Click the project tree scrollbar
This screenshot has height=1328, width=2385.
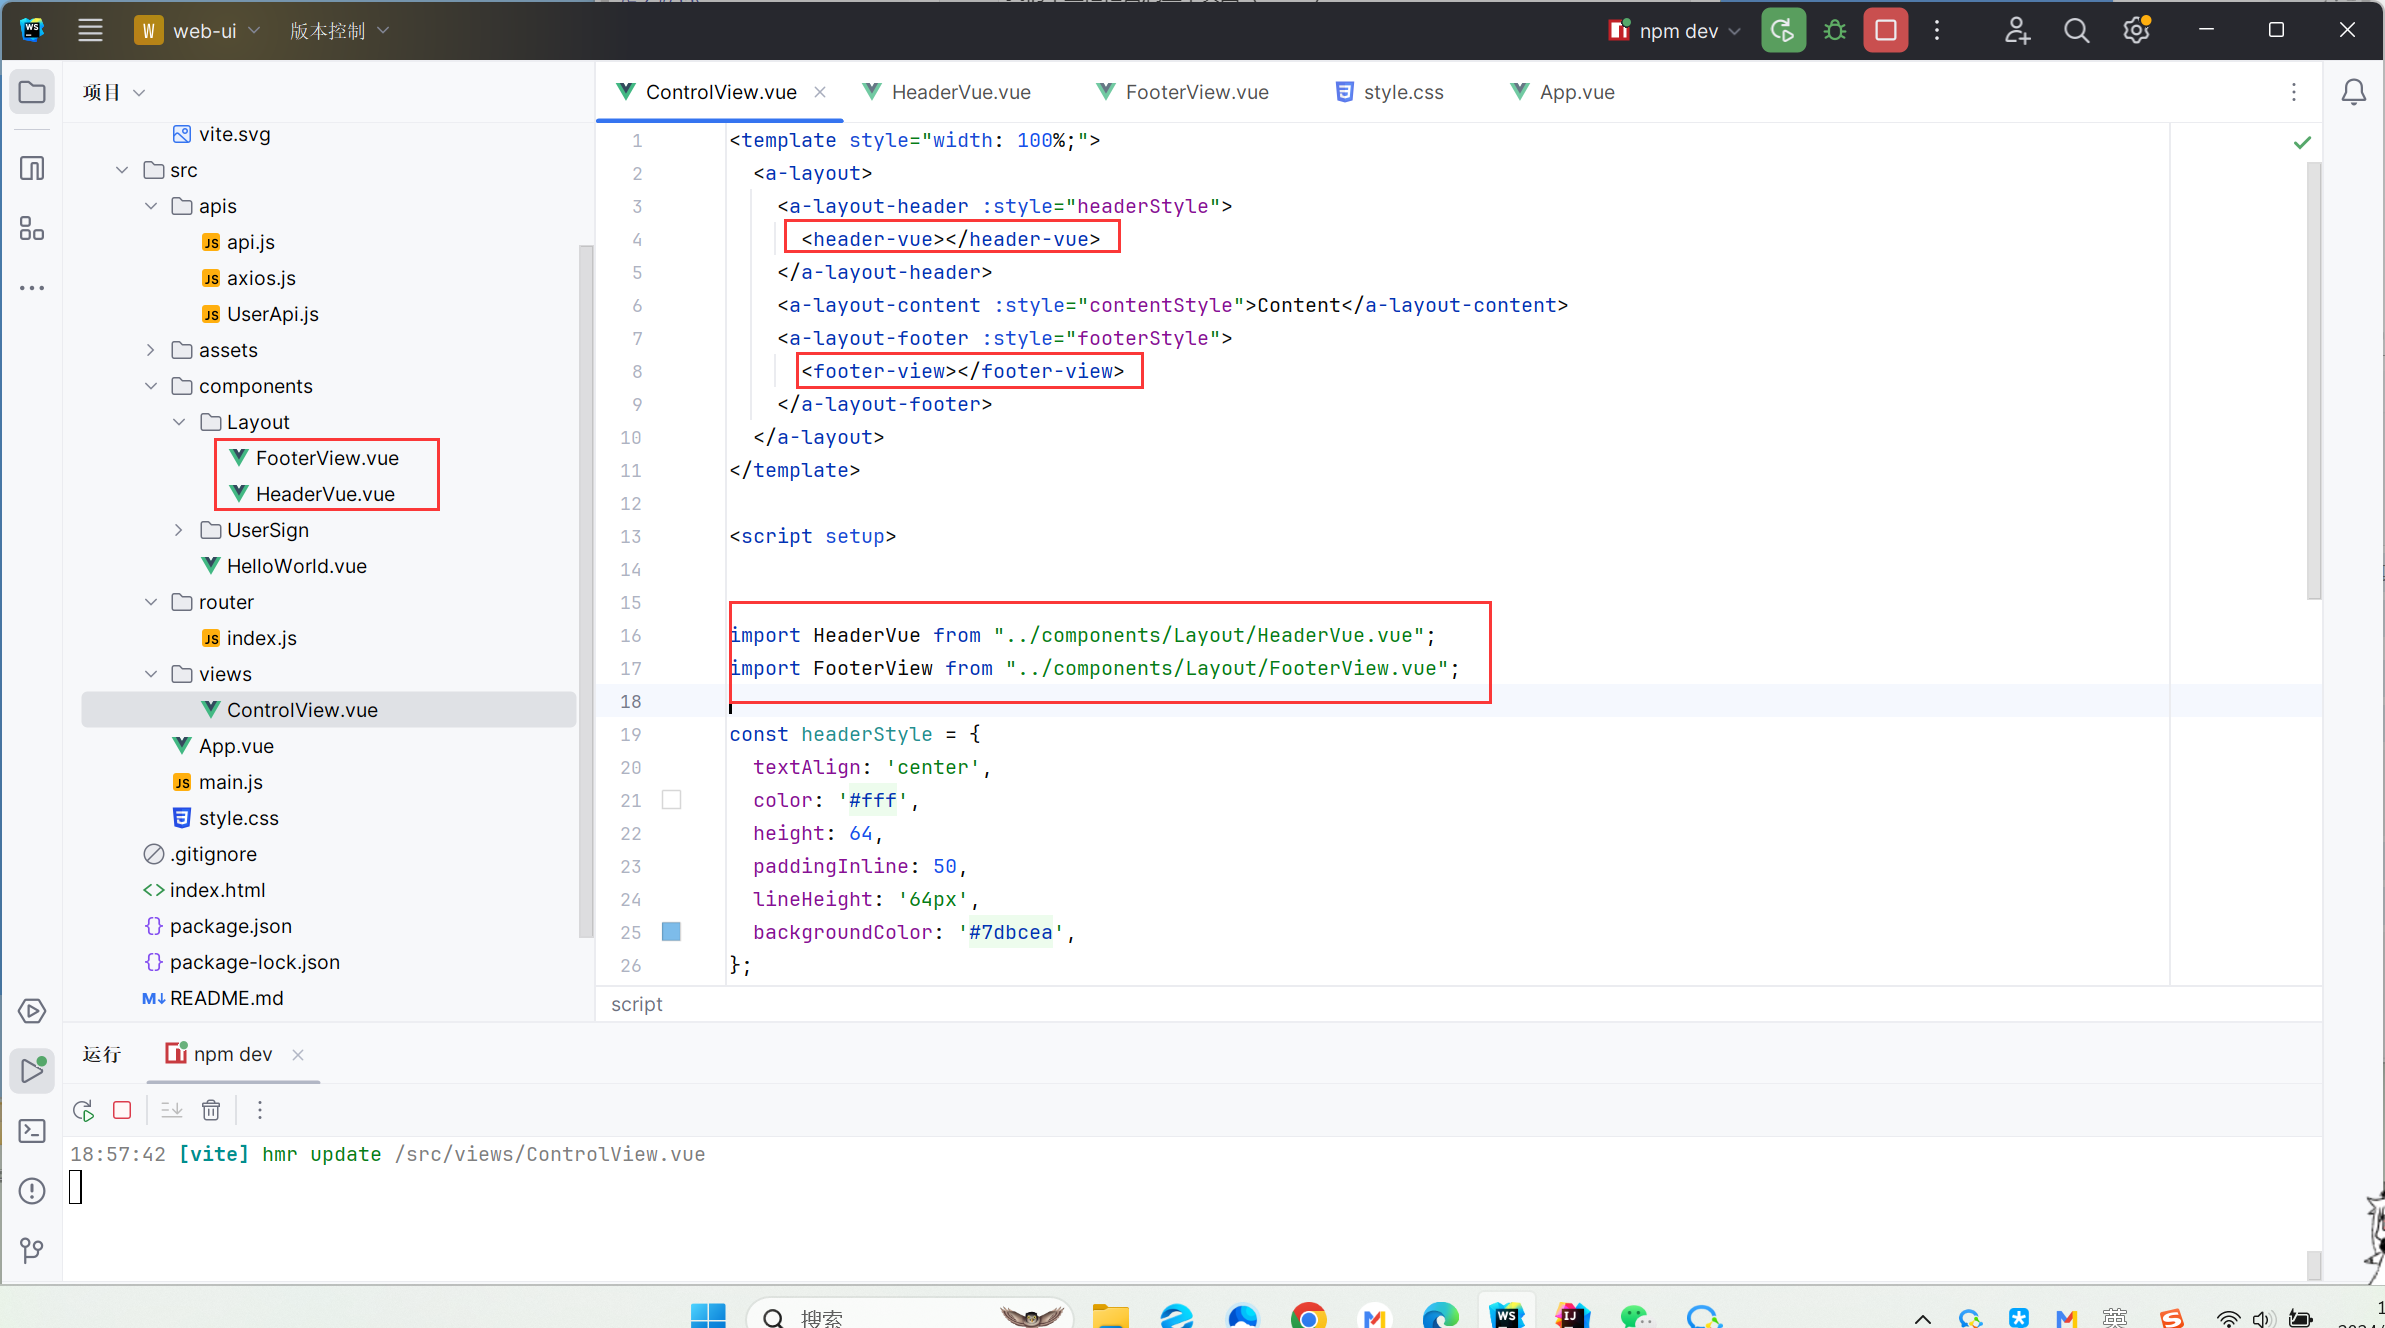tap(585, 590)
